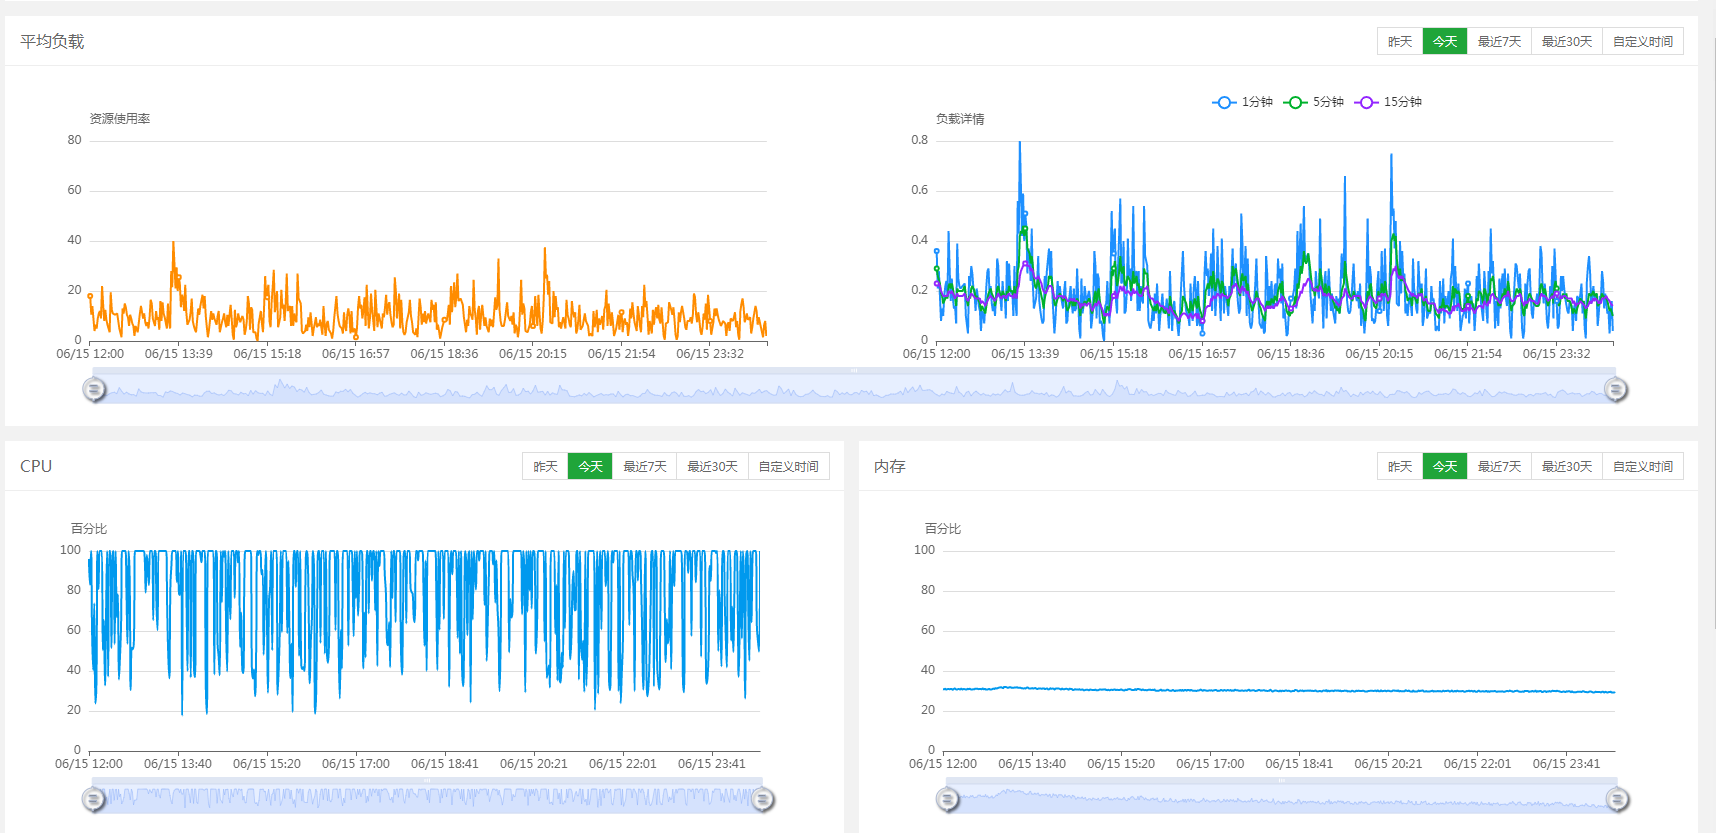Screen dimensions: 1716x833
Task: Select 昨天 in the 平均负载 panel
Action: (1400, 41)
